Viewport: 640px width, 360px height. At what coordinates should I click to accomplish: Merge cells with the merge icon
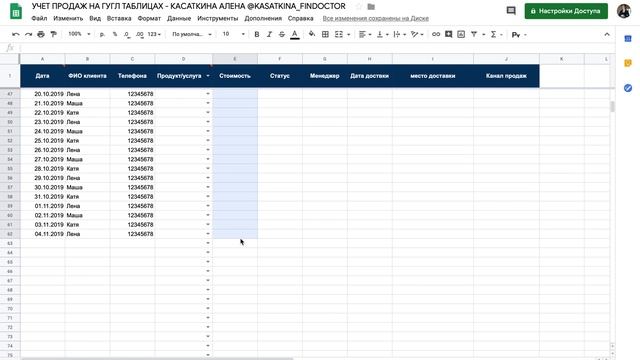[339, 35]
